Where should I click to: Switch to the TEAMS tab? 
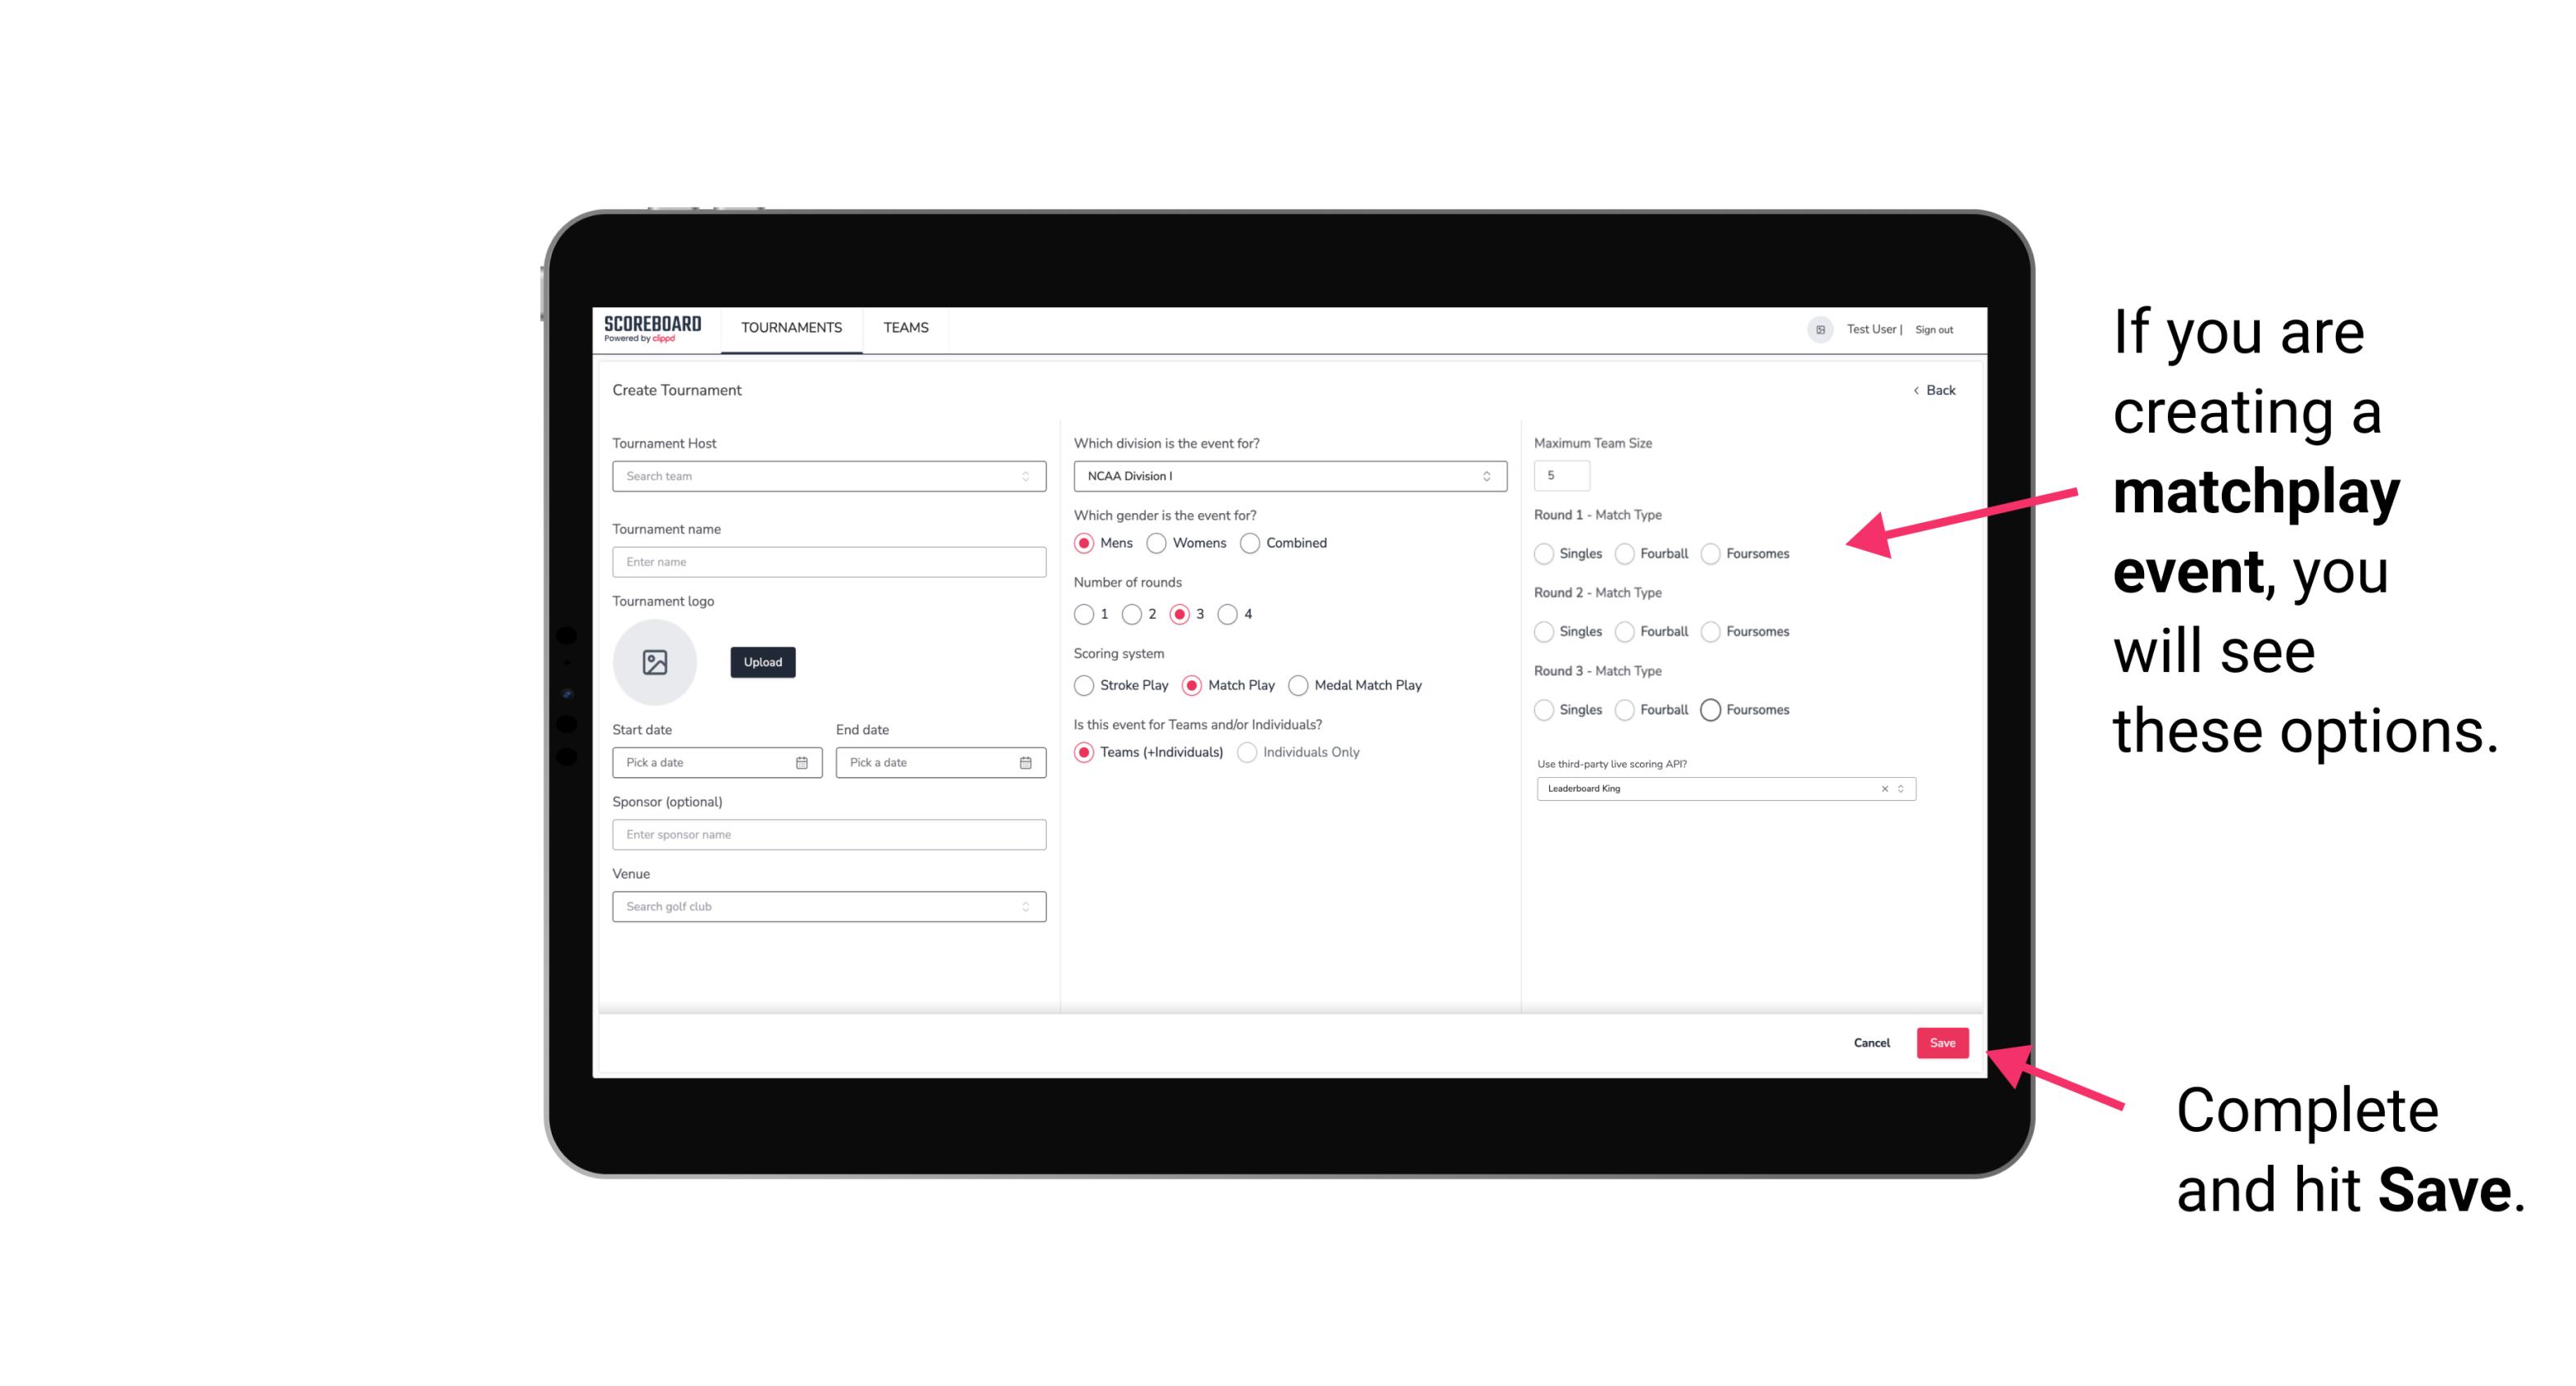click(904, 328)
